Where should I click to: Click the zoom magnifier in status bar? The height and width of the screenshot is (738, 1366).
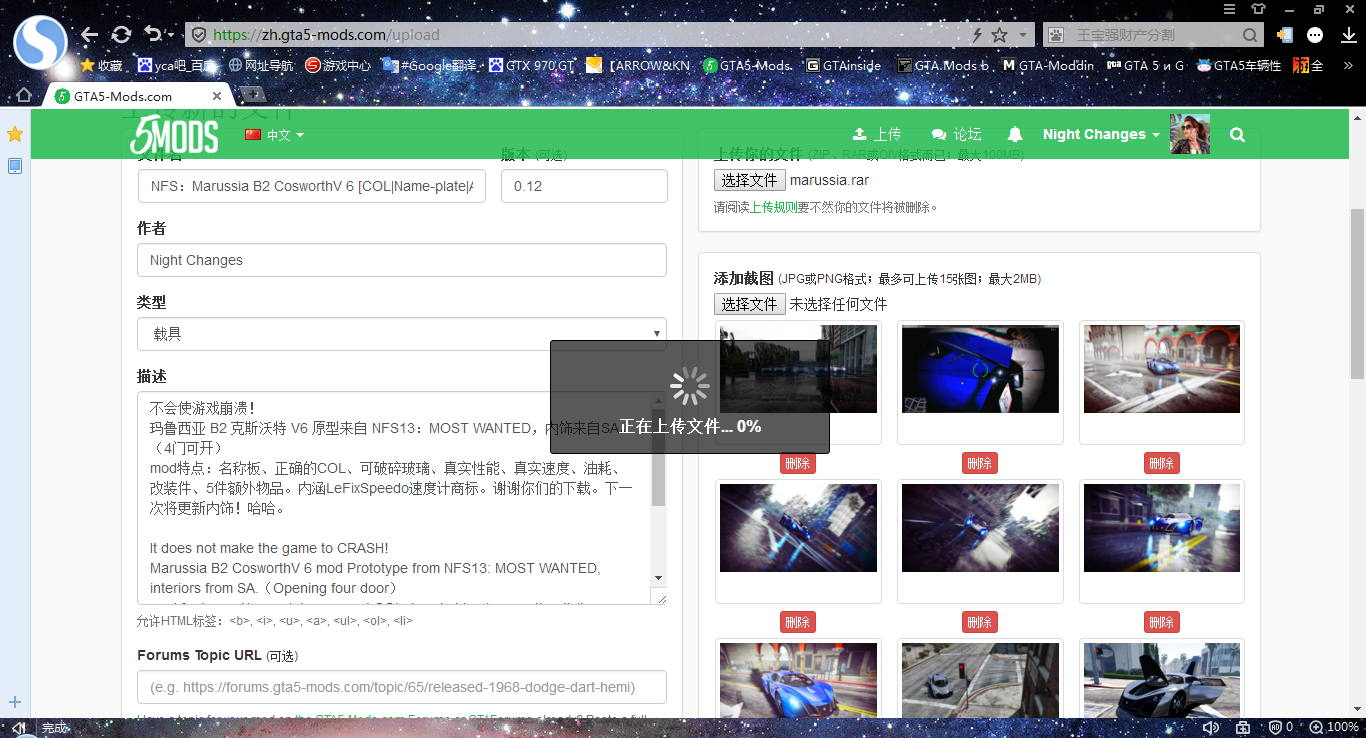[1318, 727]
